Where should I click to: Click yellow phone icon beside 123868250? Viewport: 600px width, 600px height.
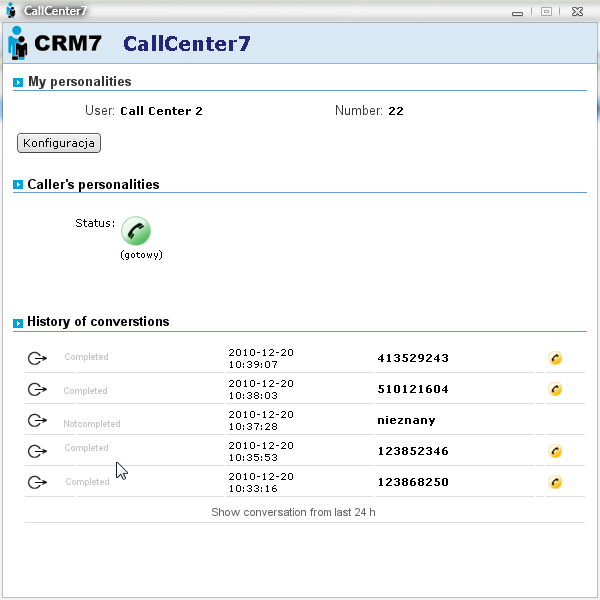[555, 482]
